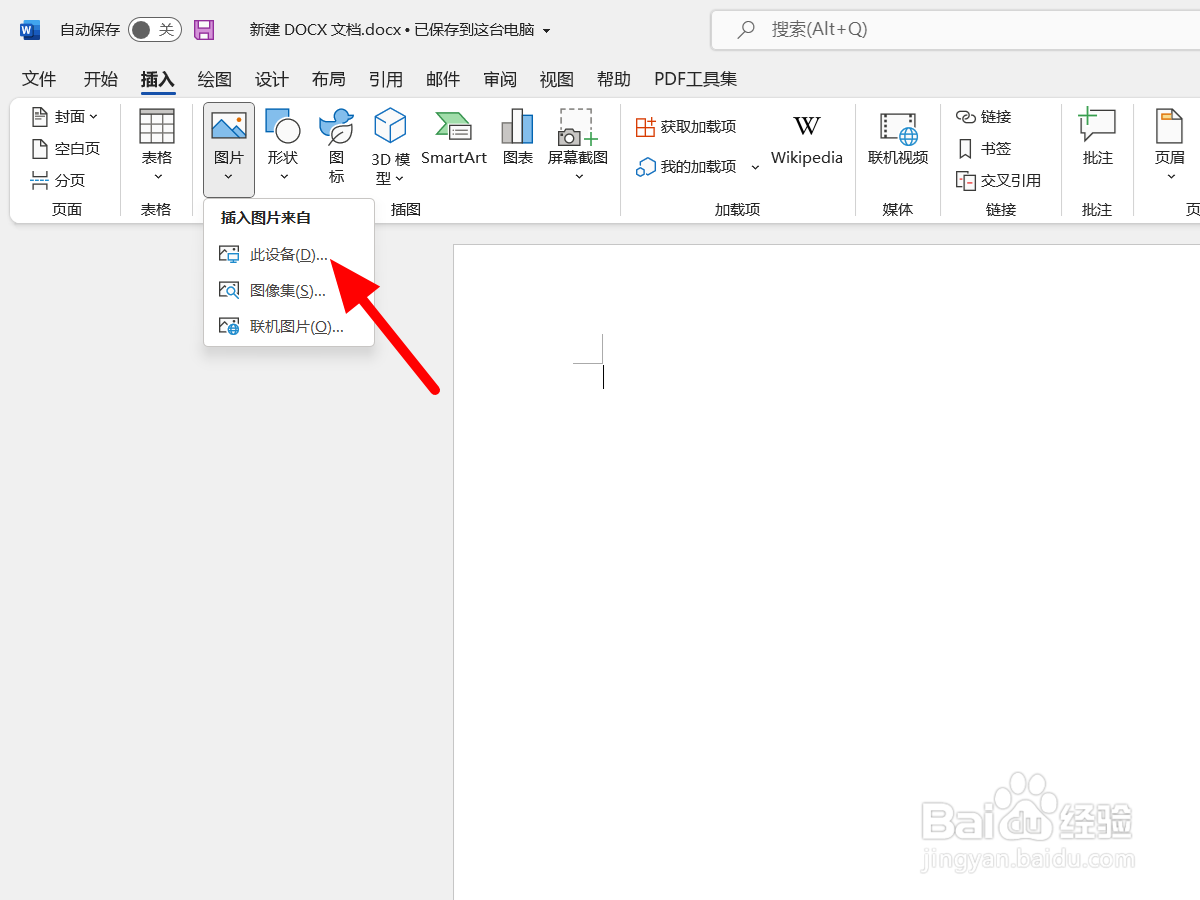Click the 书签 bookmark button
Viewport: 1200px width, 900px height.
[x=984, y=149]
